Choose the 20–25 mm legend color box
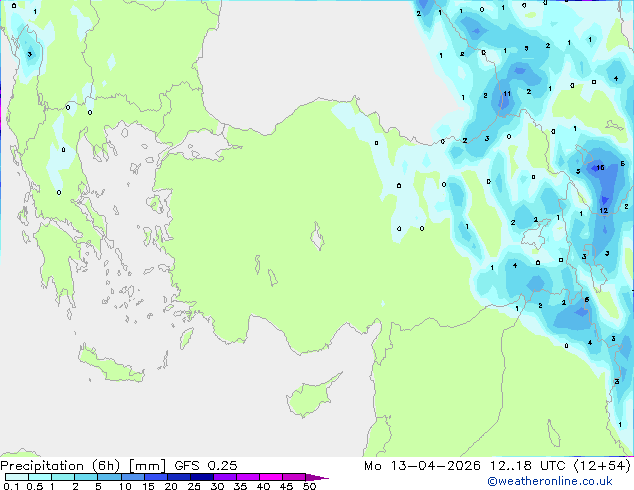 tap(179, 477)
